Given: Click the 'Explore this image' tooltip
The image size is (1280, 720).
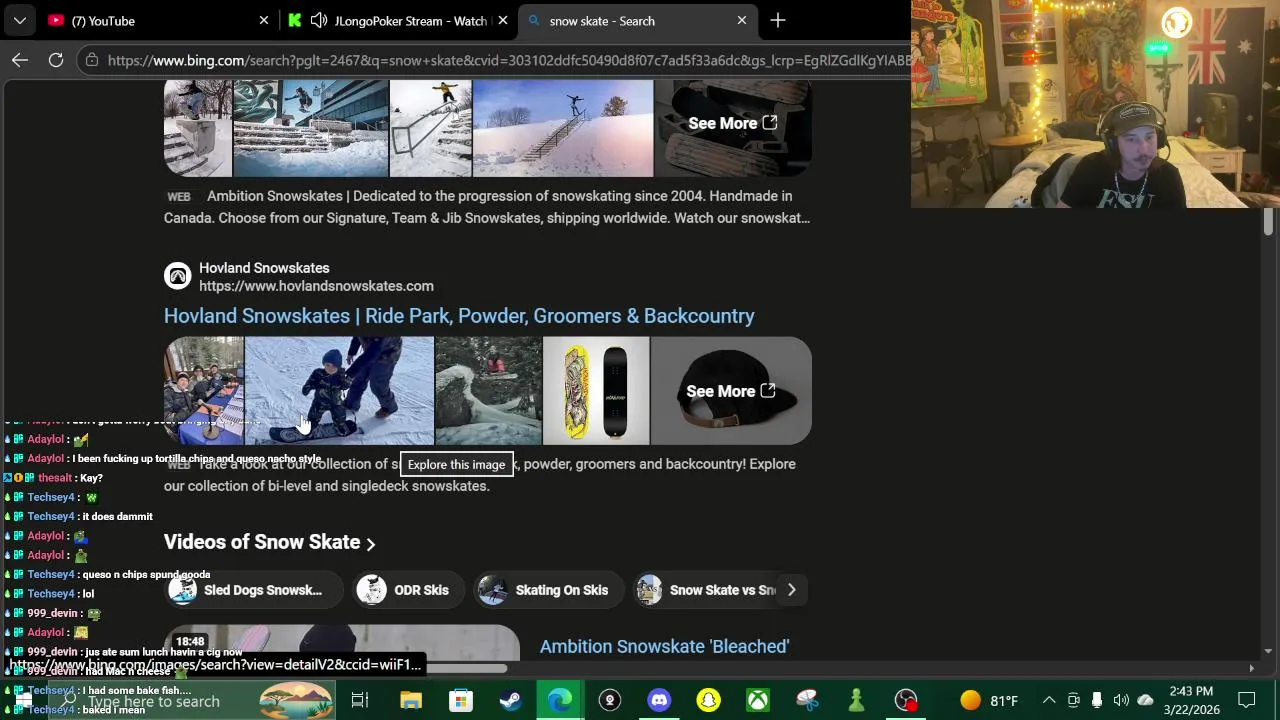Looking at the screenshot, I should pos(456,464).
